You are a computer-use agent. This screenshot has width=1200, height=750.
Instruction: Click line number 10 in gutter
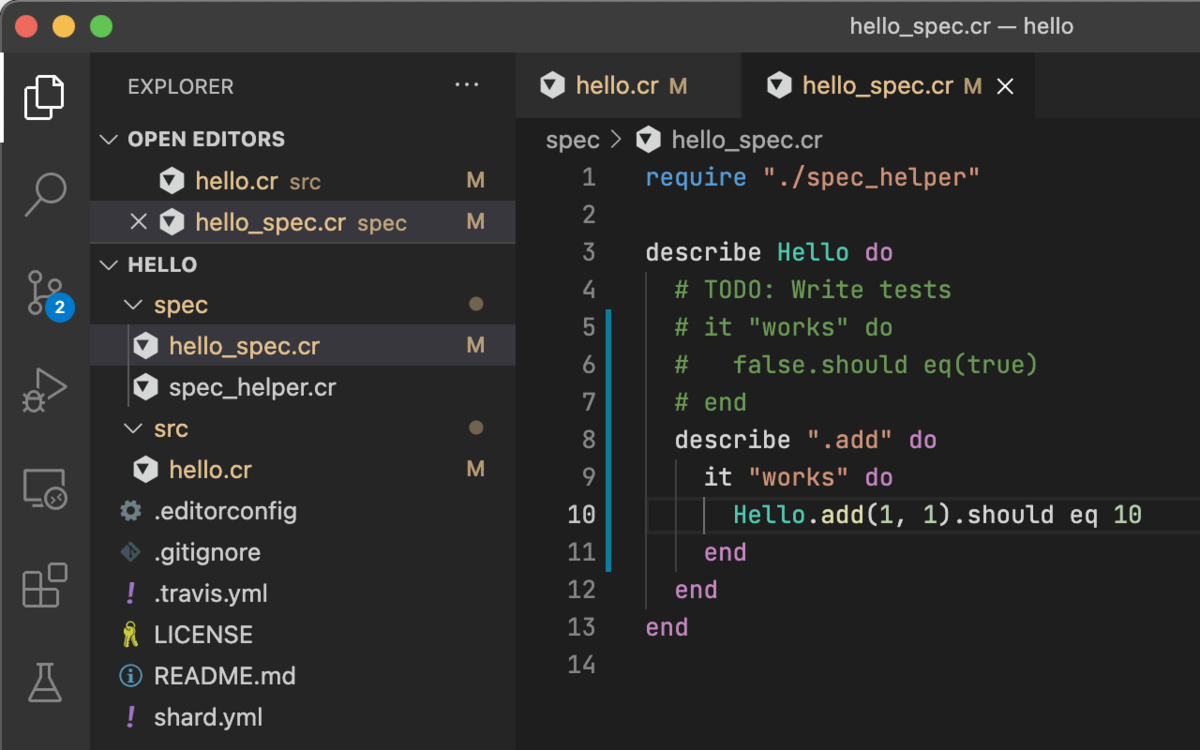click(x=581, y=515)
